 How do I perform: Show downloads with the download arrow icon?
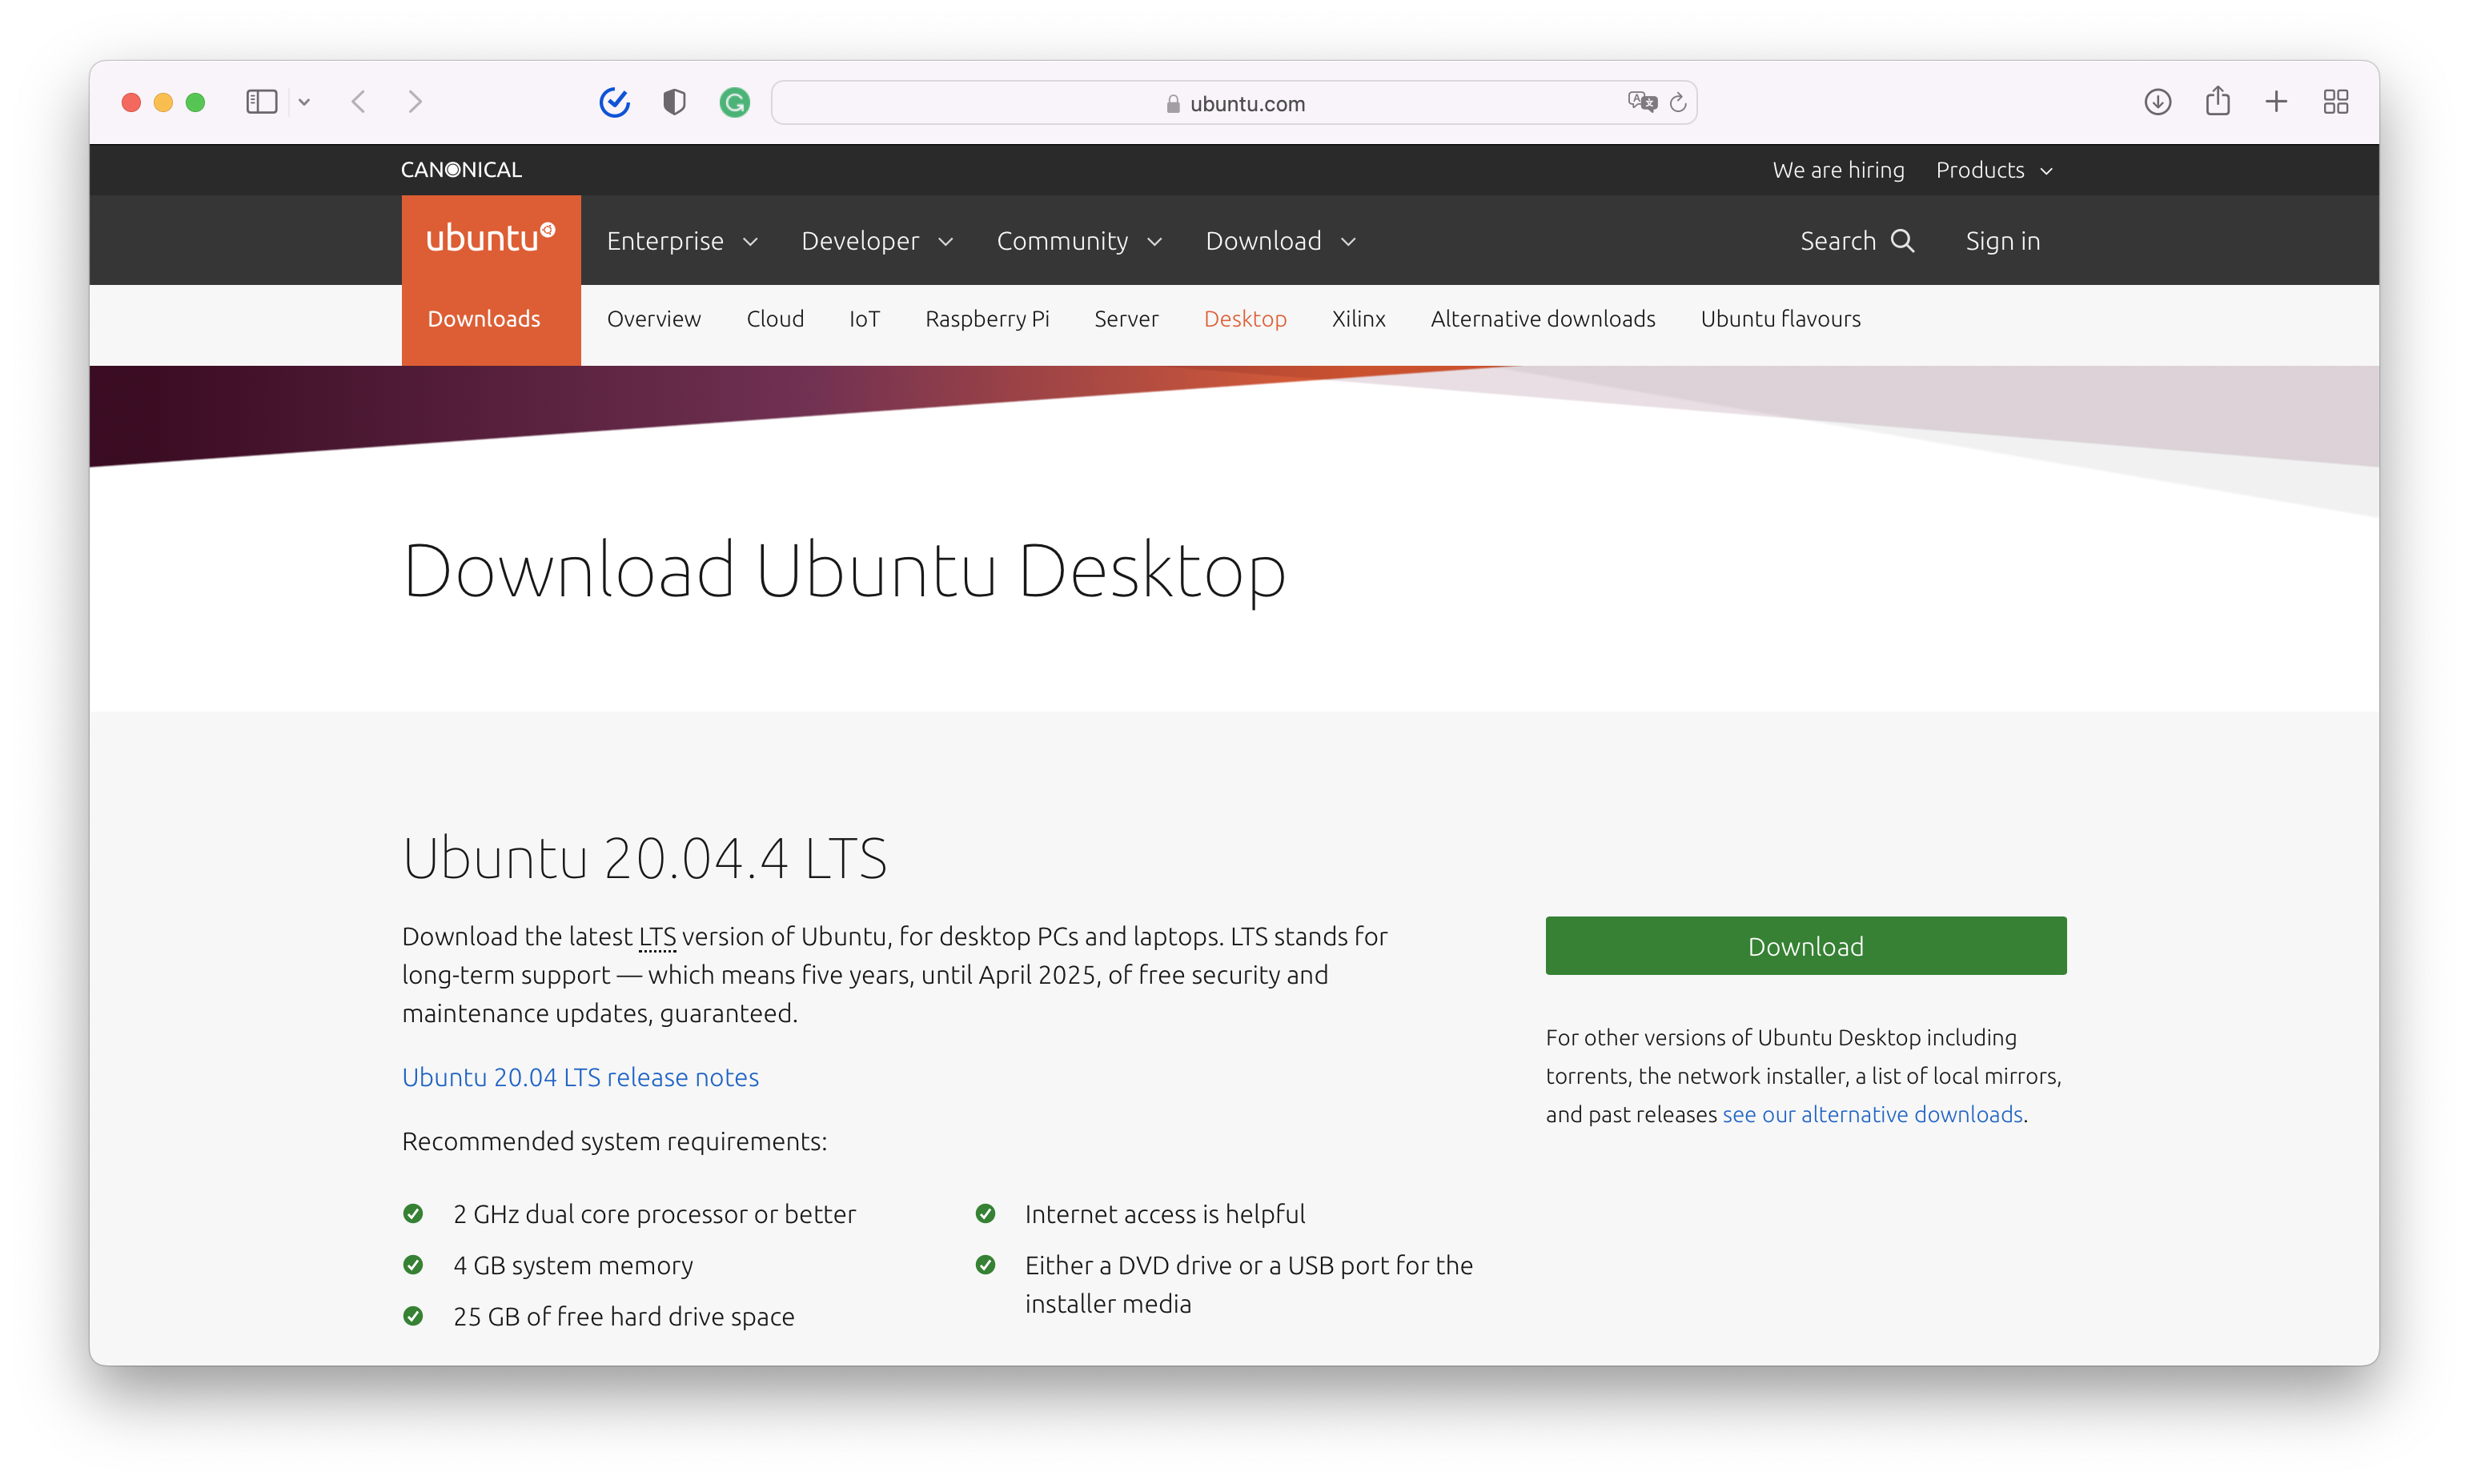point(2157,102)
